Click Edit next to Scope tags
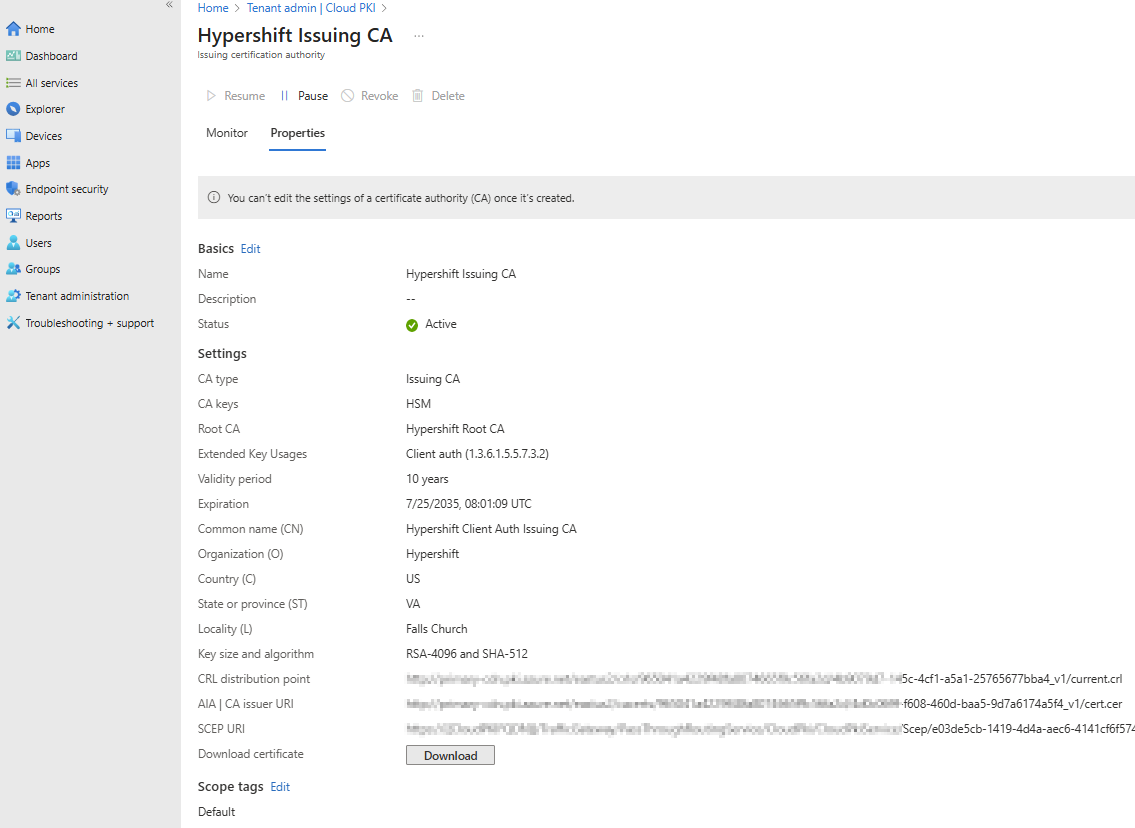Image resolution: width=1135 pixels, height=828 pixels. [x=280, y=787]
